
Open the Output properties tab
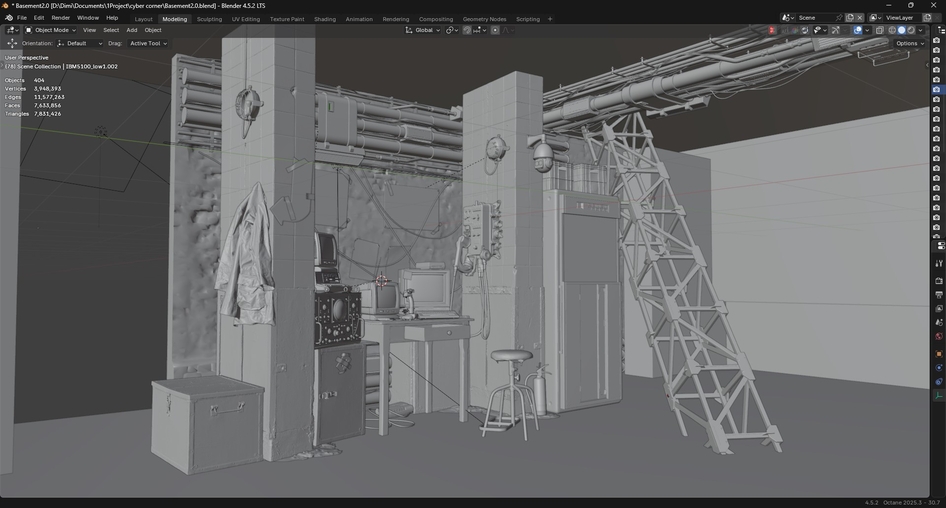(x=939, y=295)
